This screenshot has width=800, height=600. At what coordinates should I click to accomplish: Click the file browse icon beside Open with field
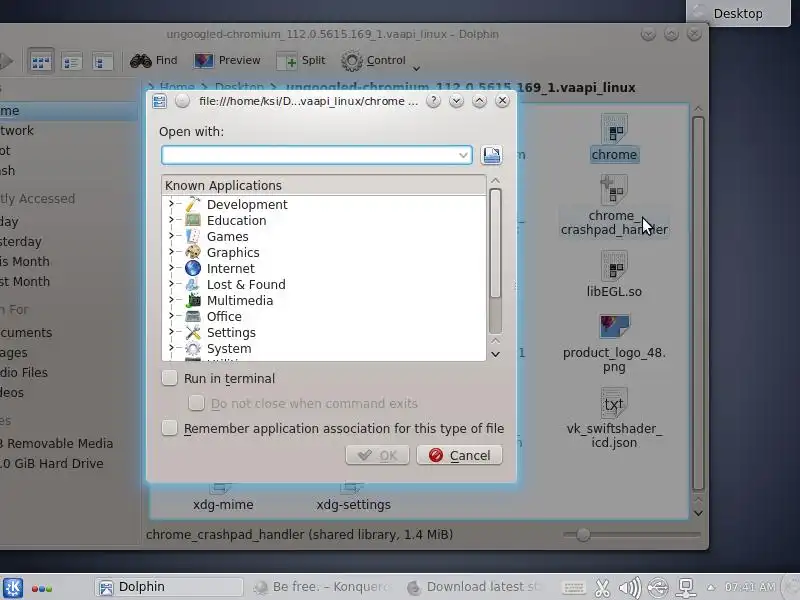[491, 155]
